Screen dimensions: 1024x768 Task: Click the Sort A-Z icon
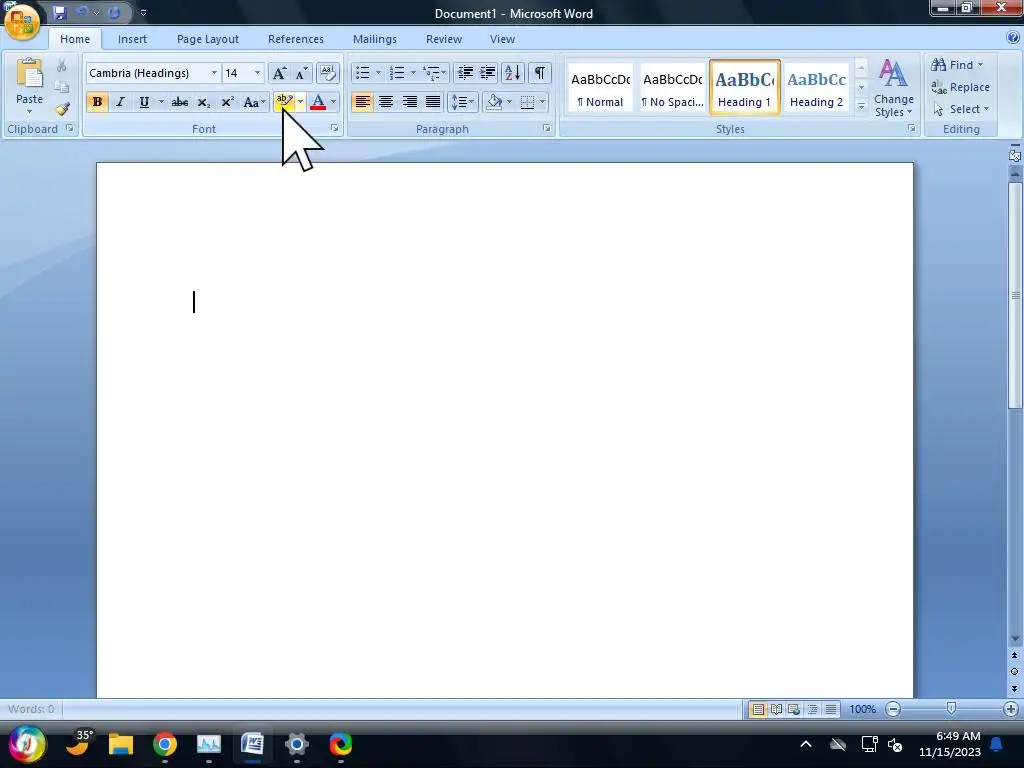(x=513, y=72)
